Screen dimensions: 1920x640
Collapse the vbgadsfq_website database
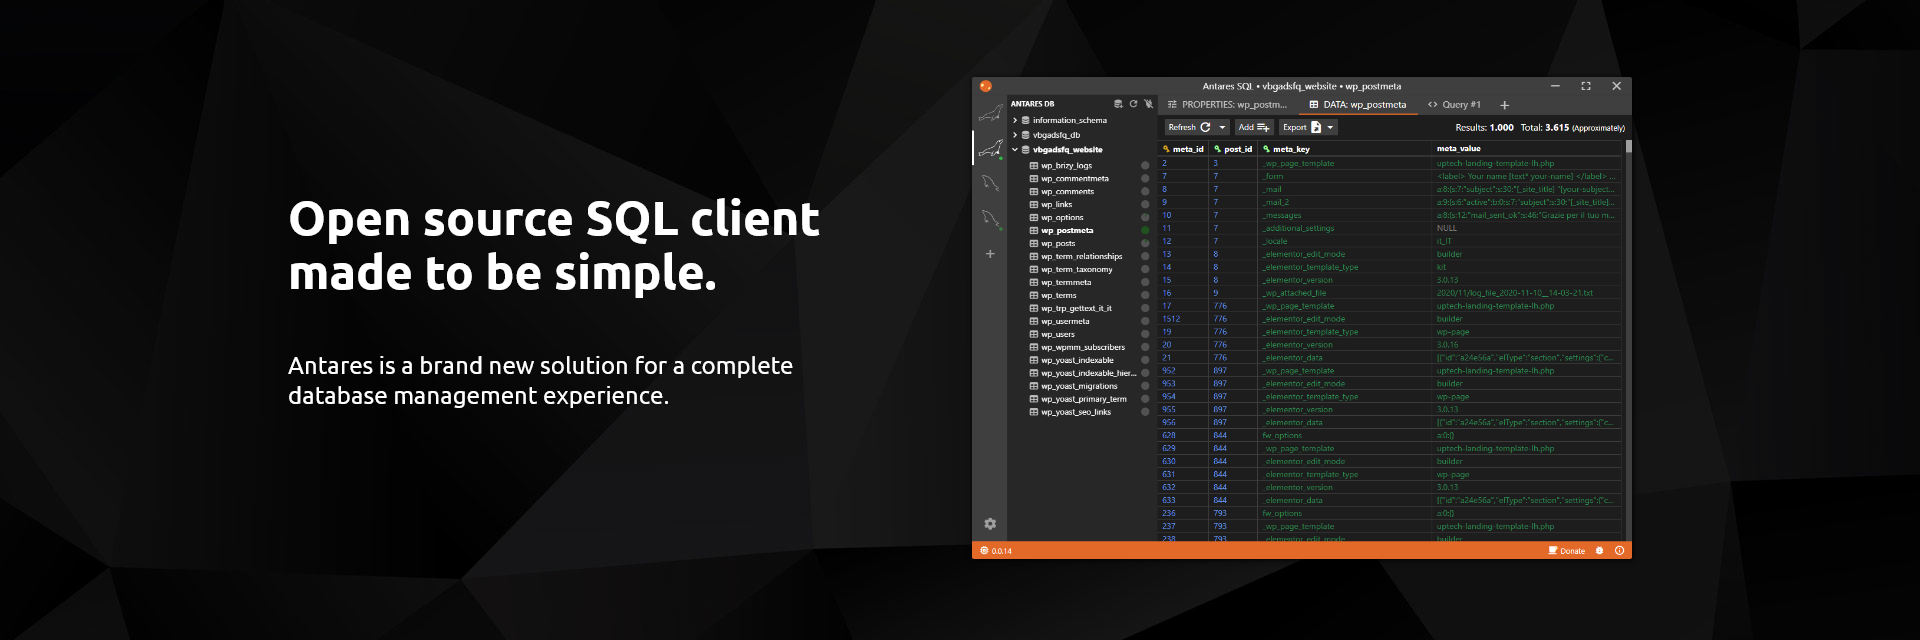[1015, 150]
